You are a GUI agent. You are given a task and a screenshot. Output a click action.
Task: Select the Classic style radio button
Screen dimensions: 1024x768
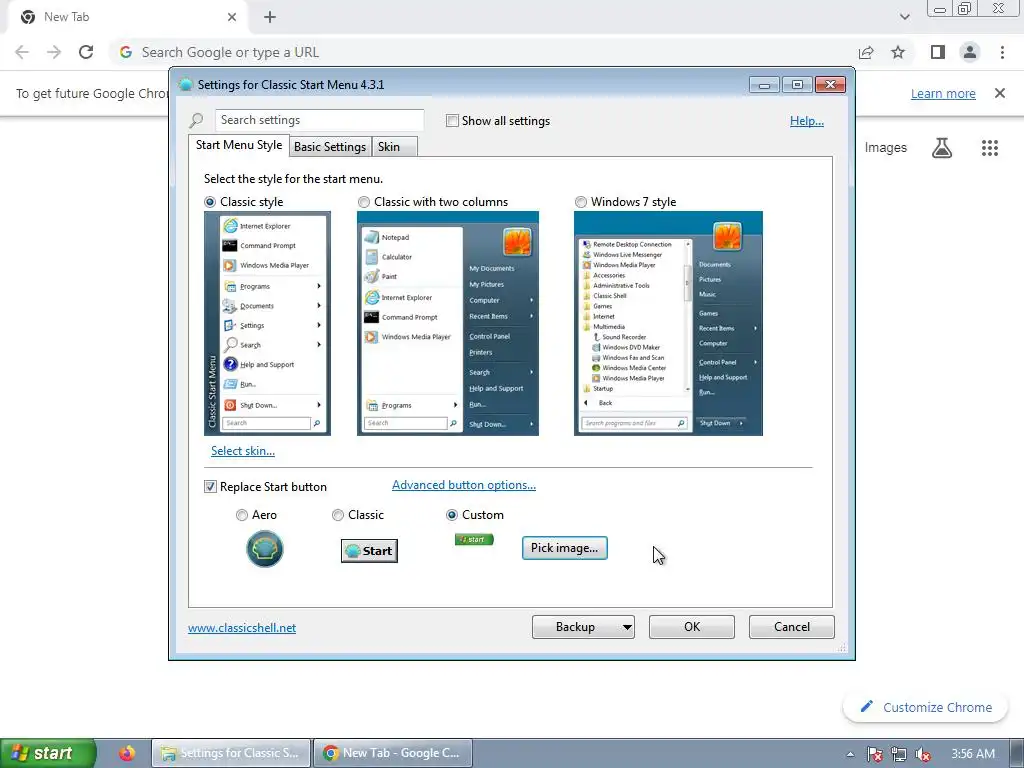coord(210,202)
